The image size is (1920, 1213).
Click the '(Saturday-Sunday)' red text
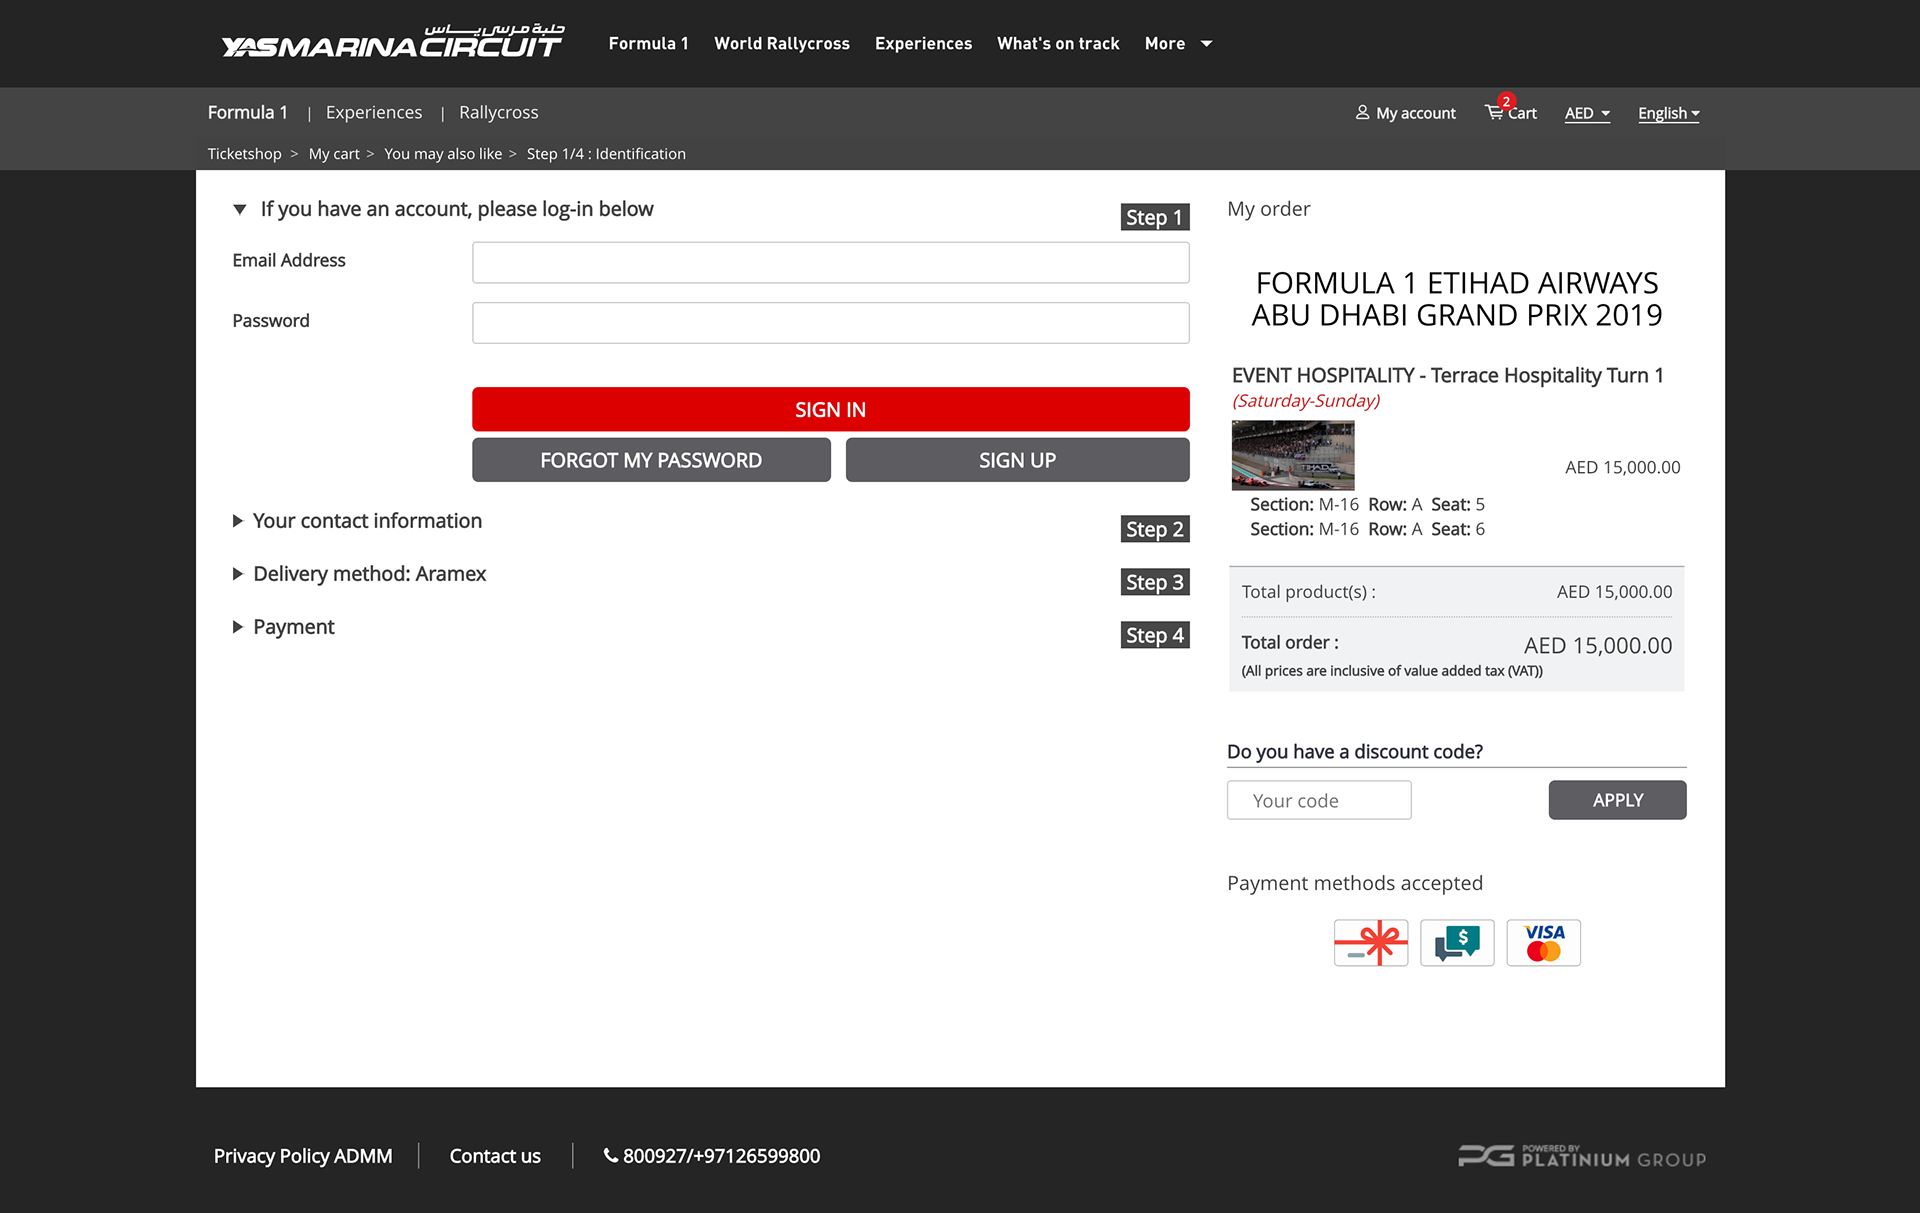1306,400
